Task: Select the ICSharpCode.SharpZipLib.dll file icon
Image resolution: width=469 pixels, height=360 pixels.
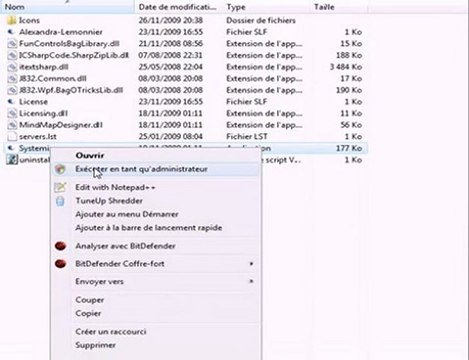Action: pyautogui.click(x=12, y=55)
